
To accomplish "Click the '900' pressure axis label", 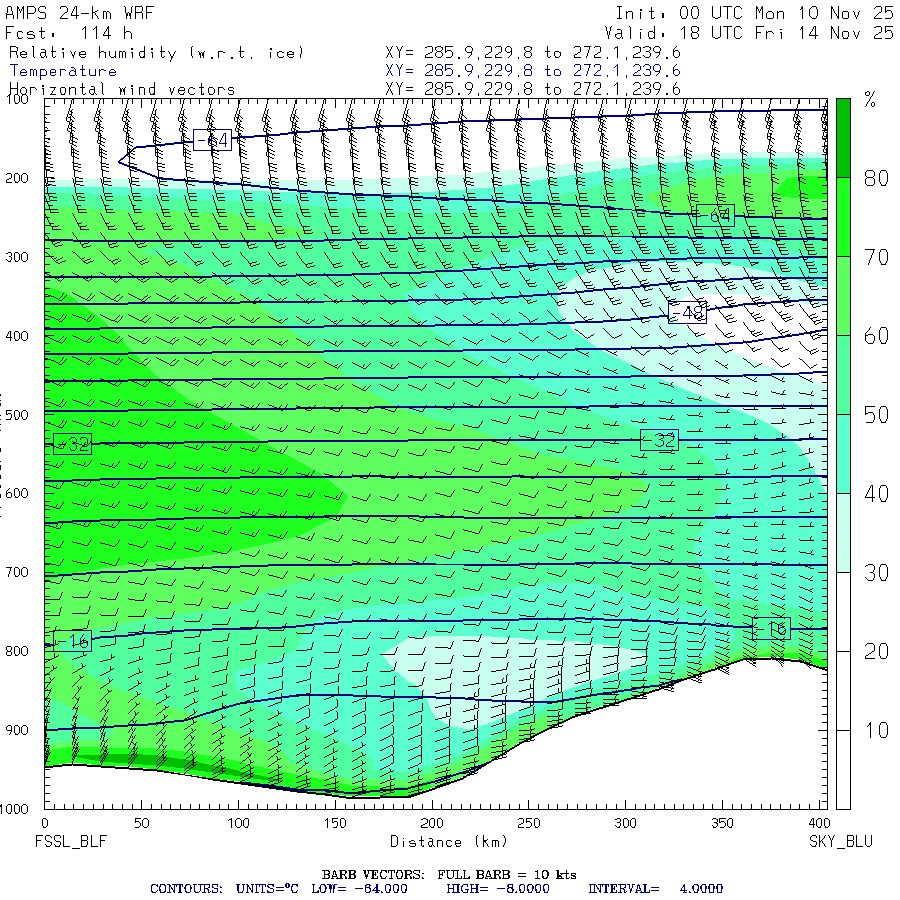I will click(17, 730).
